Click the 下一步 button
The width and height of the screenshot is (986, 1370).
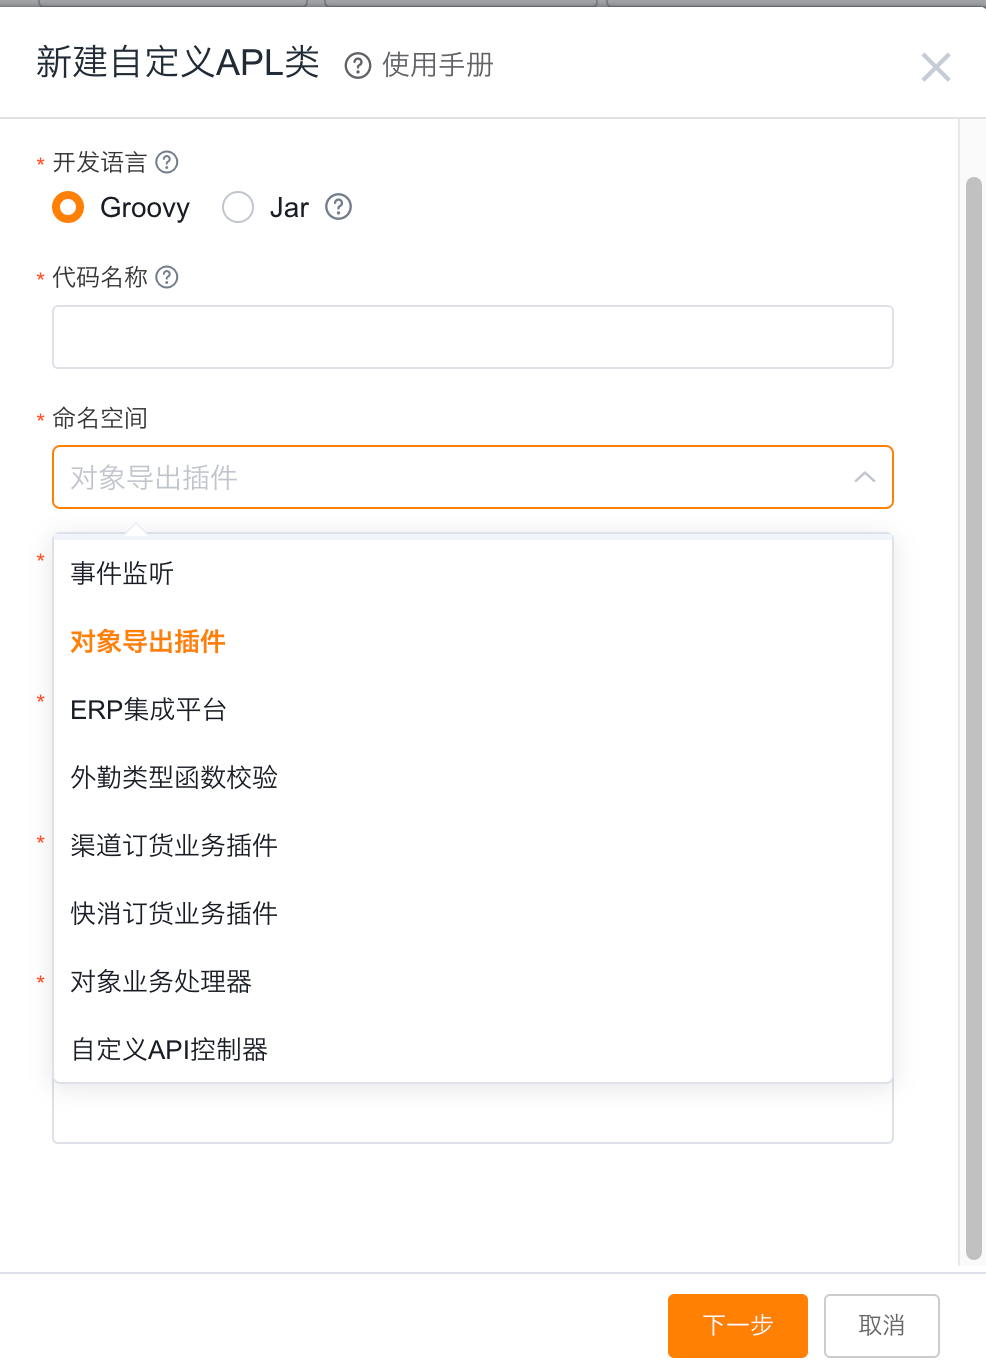click(x=737, y=1326)
